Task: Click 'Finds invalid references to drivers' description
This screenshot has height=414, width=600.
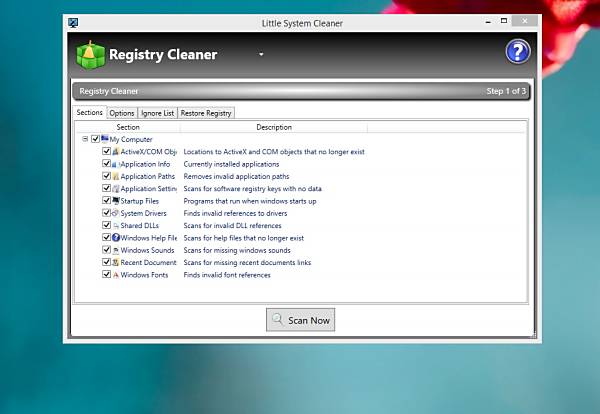Action: [235, 213]
